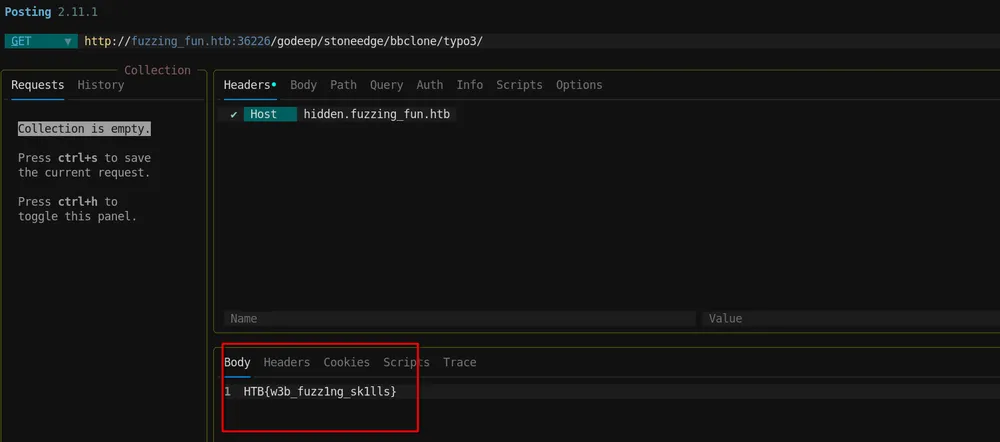Open the request Body tab
The height and width of the screenshot is (442, 1000).
coord(304,85)
